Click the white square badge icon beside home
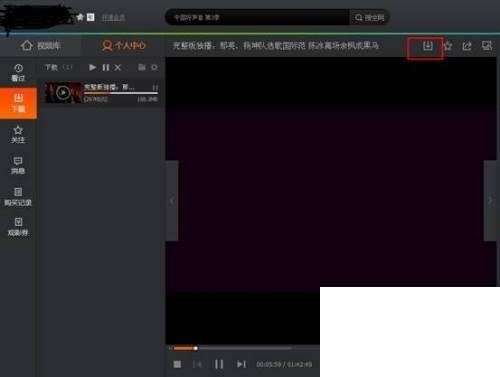Viewport: 500px width, 377px height. click(x=90, y=17)
